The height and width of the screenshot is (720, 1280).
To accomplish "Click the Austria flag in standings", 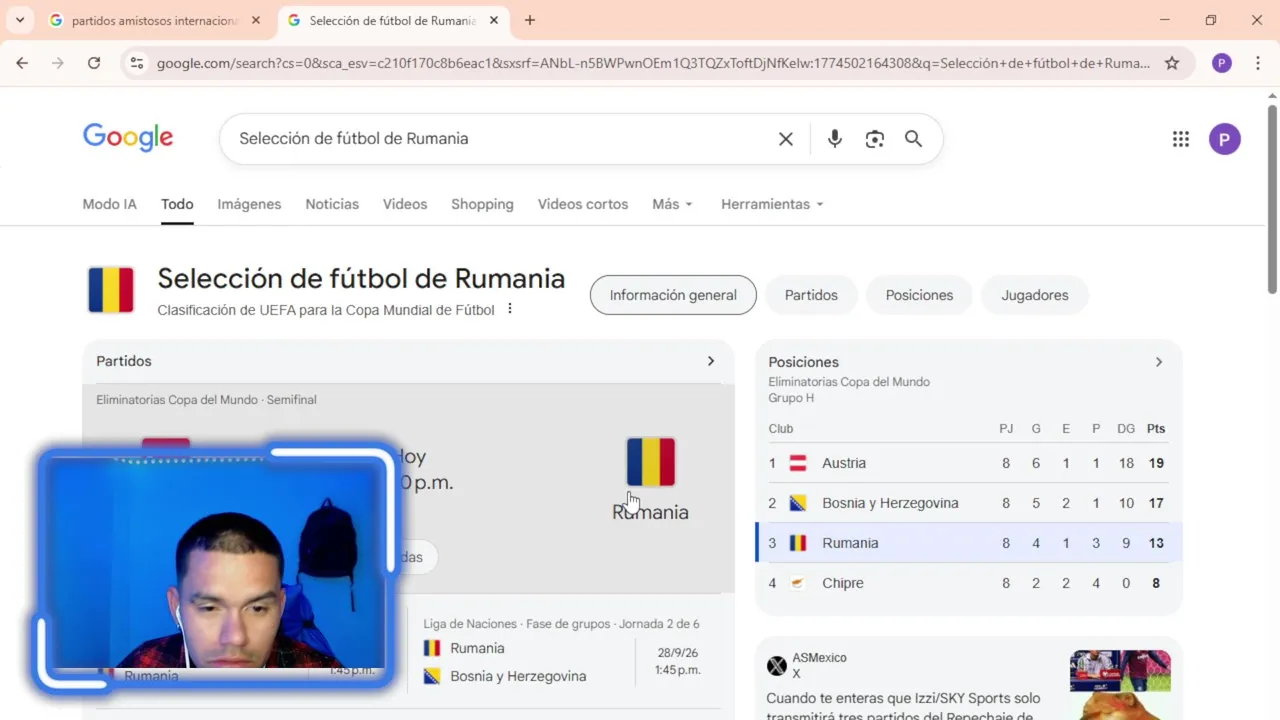I will tap(798, 463).
